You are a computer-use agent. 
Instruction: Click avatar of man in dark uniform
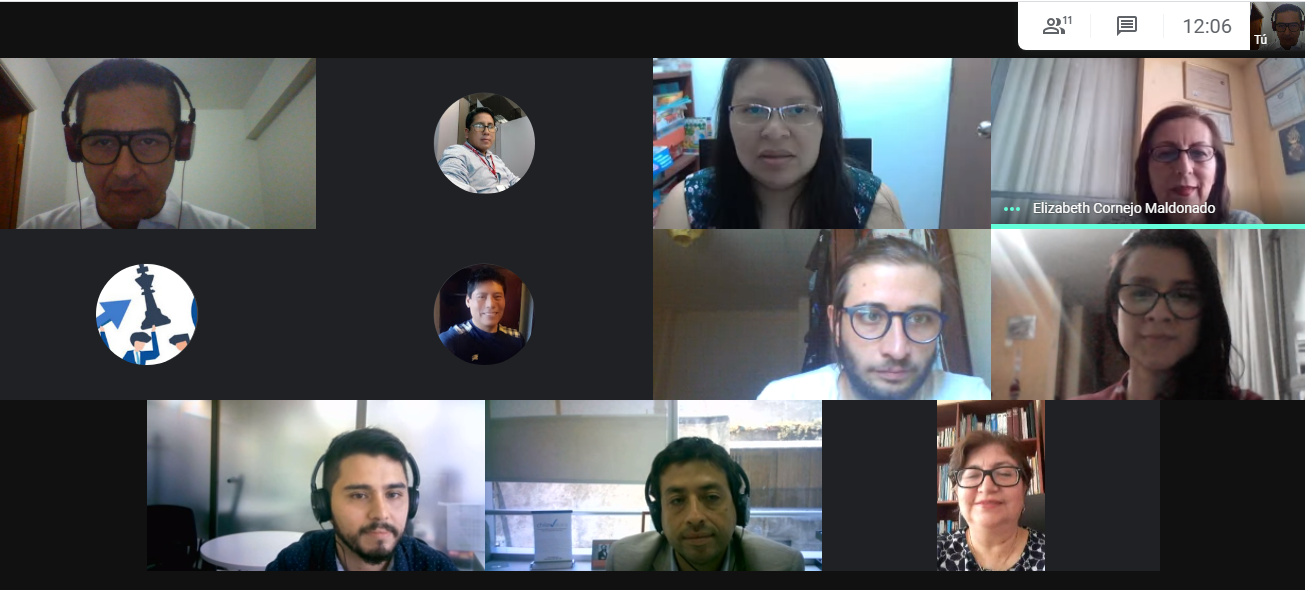(x=484, y=314)
